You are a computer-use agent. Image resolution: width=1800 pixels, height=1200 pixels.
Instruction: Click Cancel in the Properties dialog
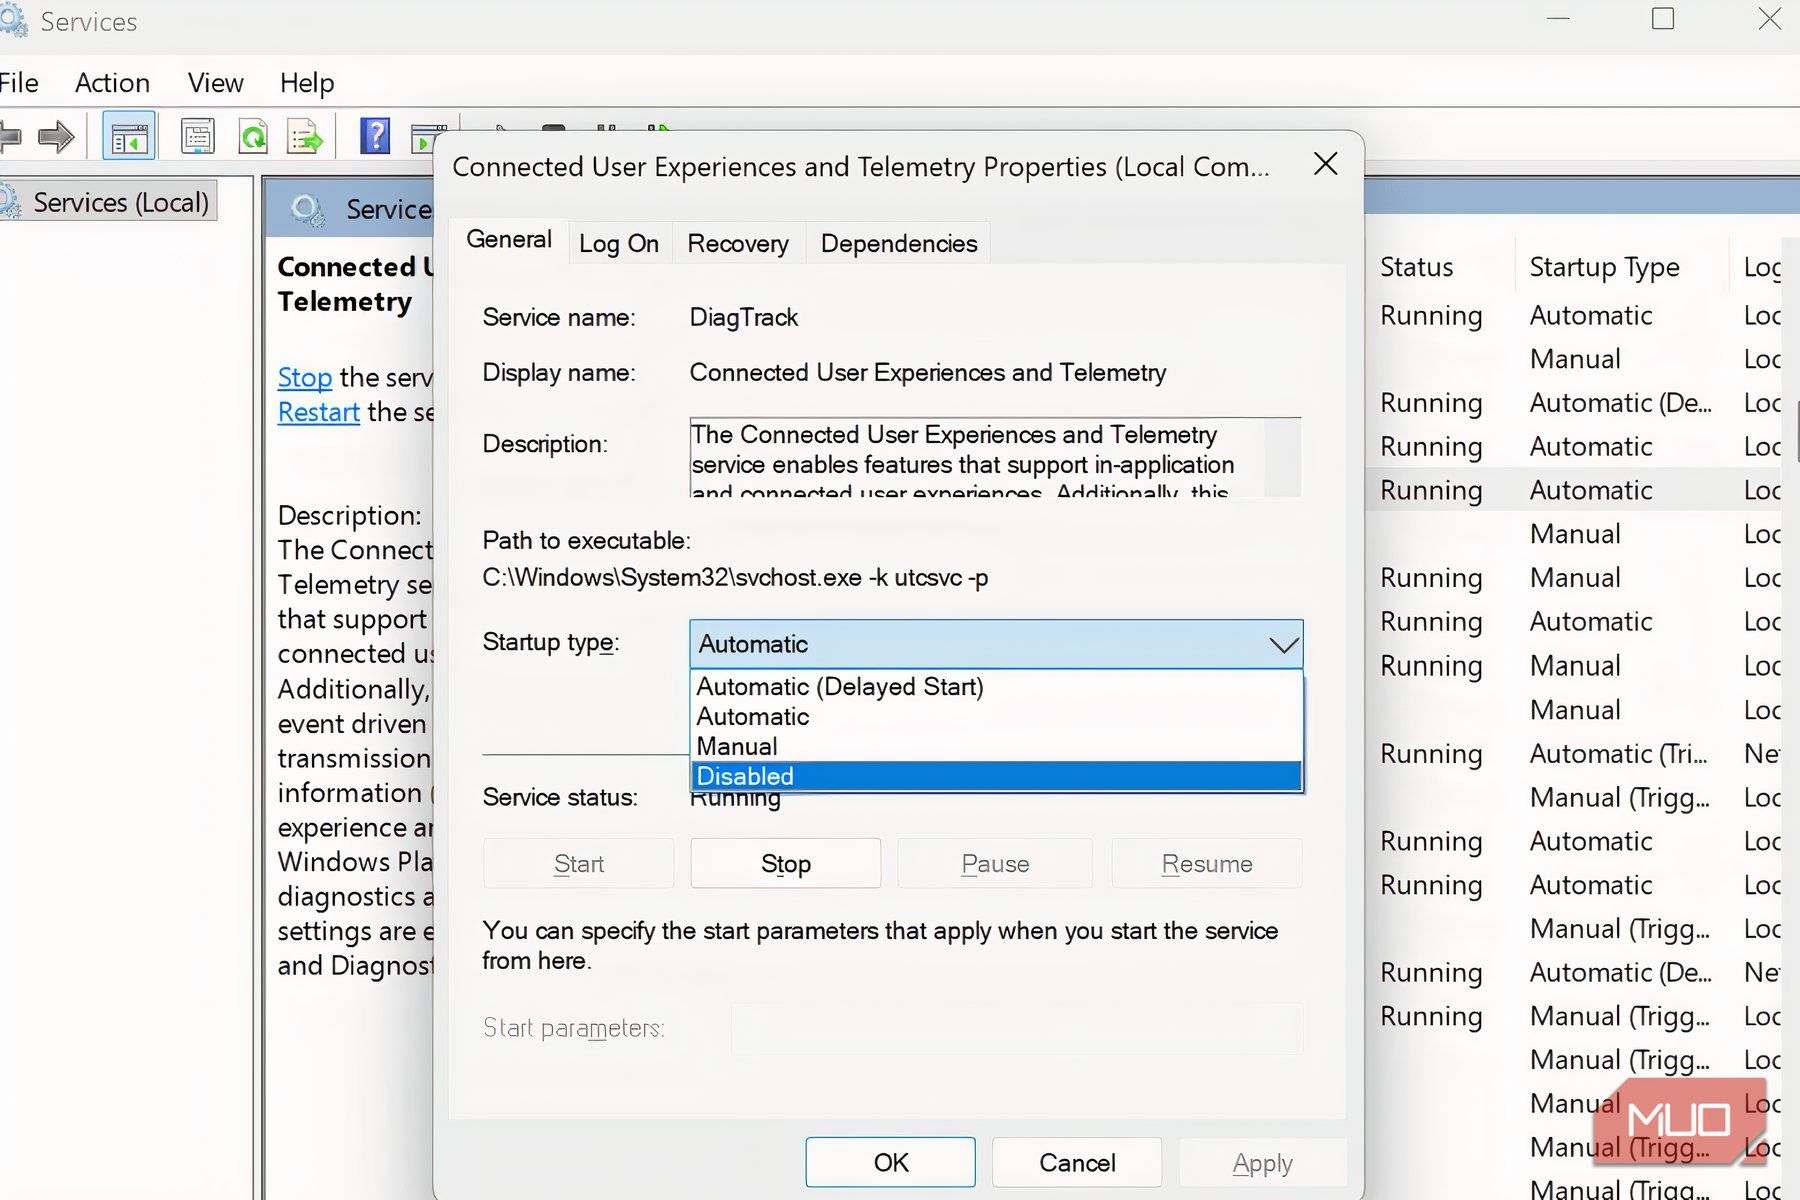(1077, 1162)
